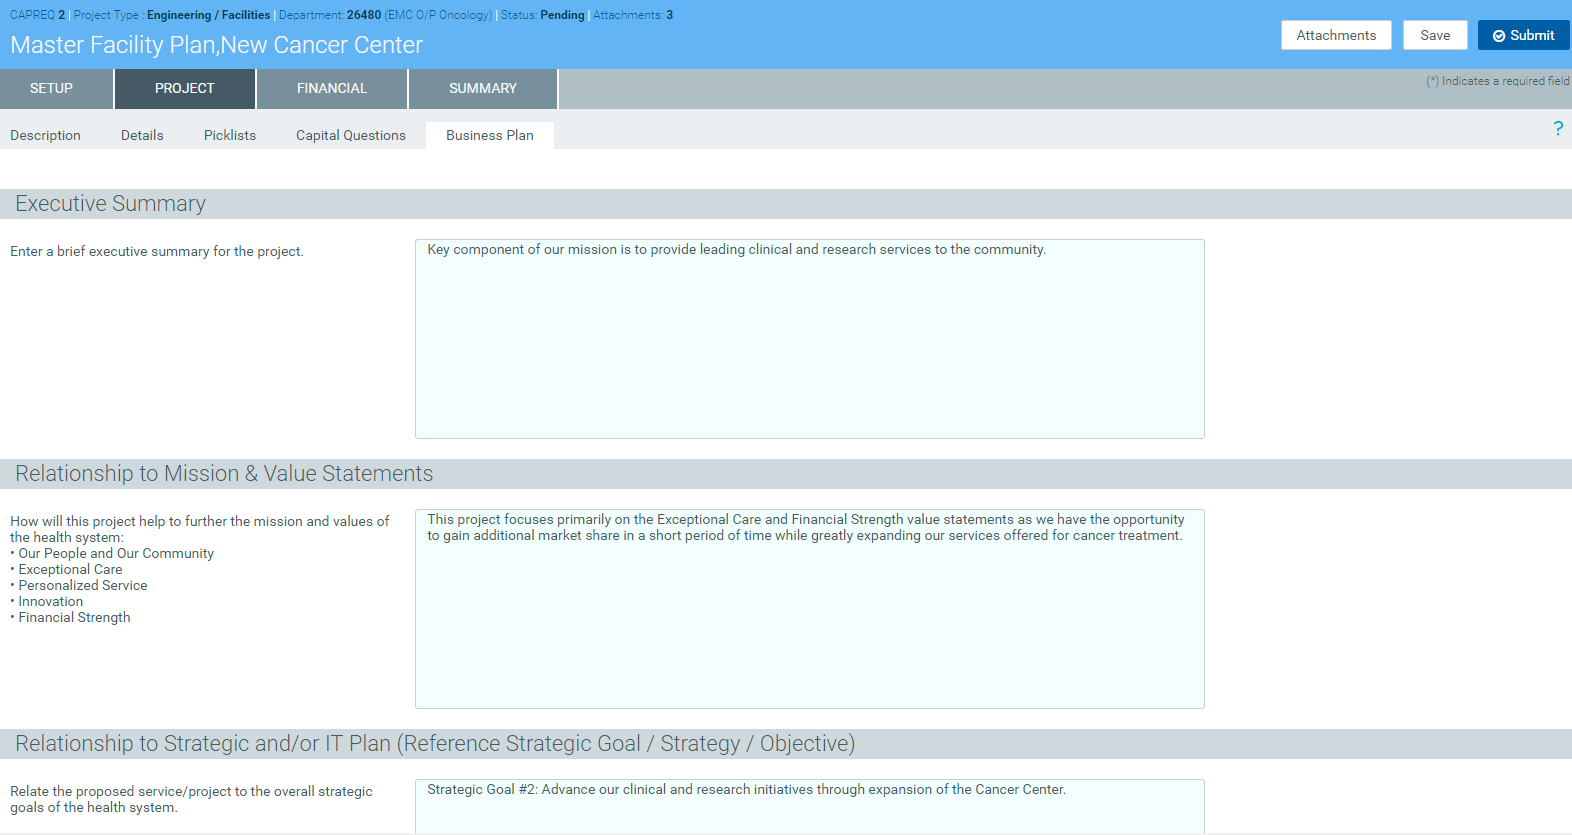Click the CAPREQ 2 identifier in header

pos(37,15)
